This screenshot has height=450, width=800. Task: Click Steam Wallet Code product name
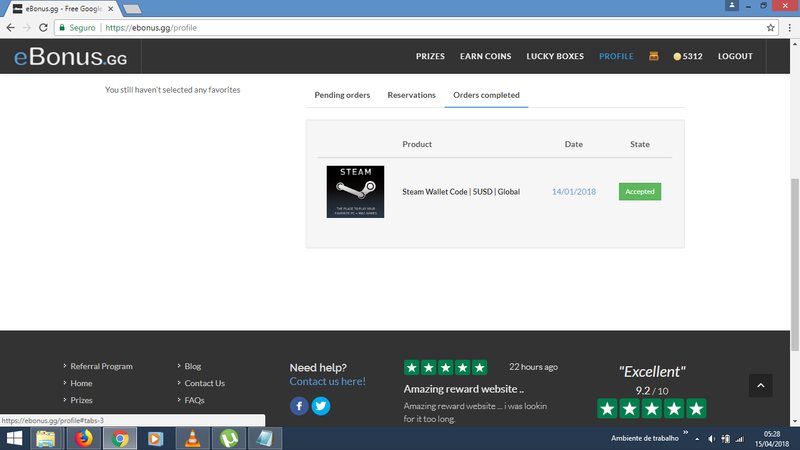[x=461, y=192]
